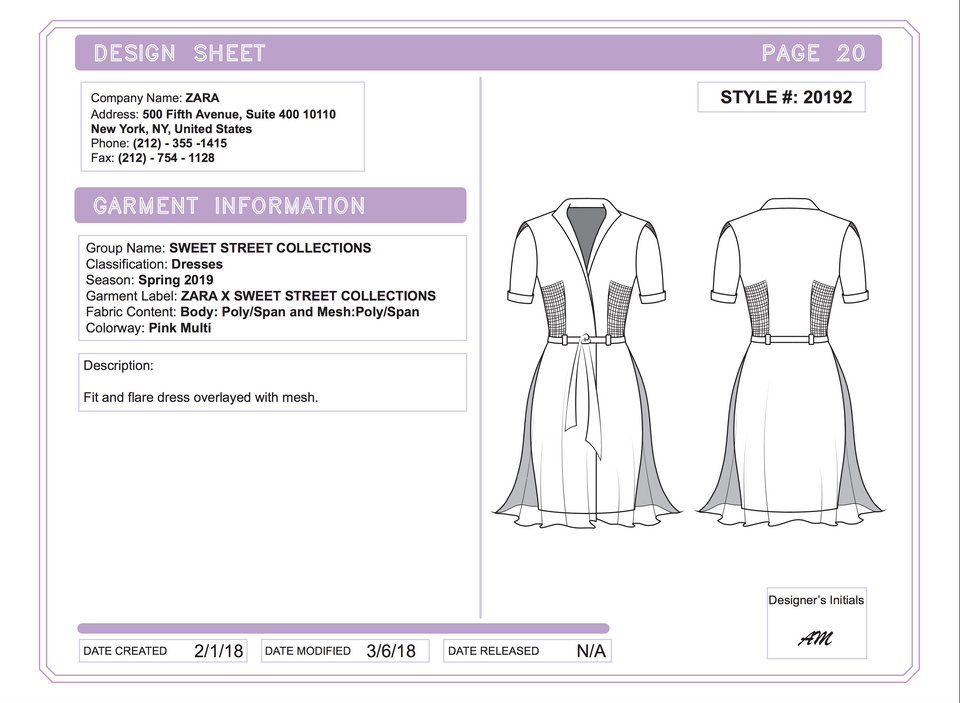Screen dimensions: 960x703
Task: Click the New York, NY, United States line
Action: (x=171, y=129)
